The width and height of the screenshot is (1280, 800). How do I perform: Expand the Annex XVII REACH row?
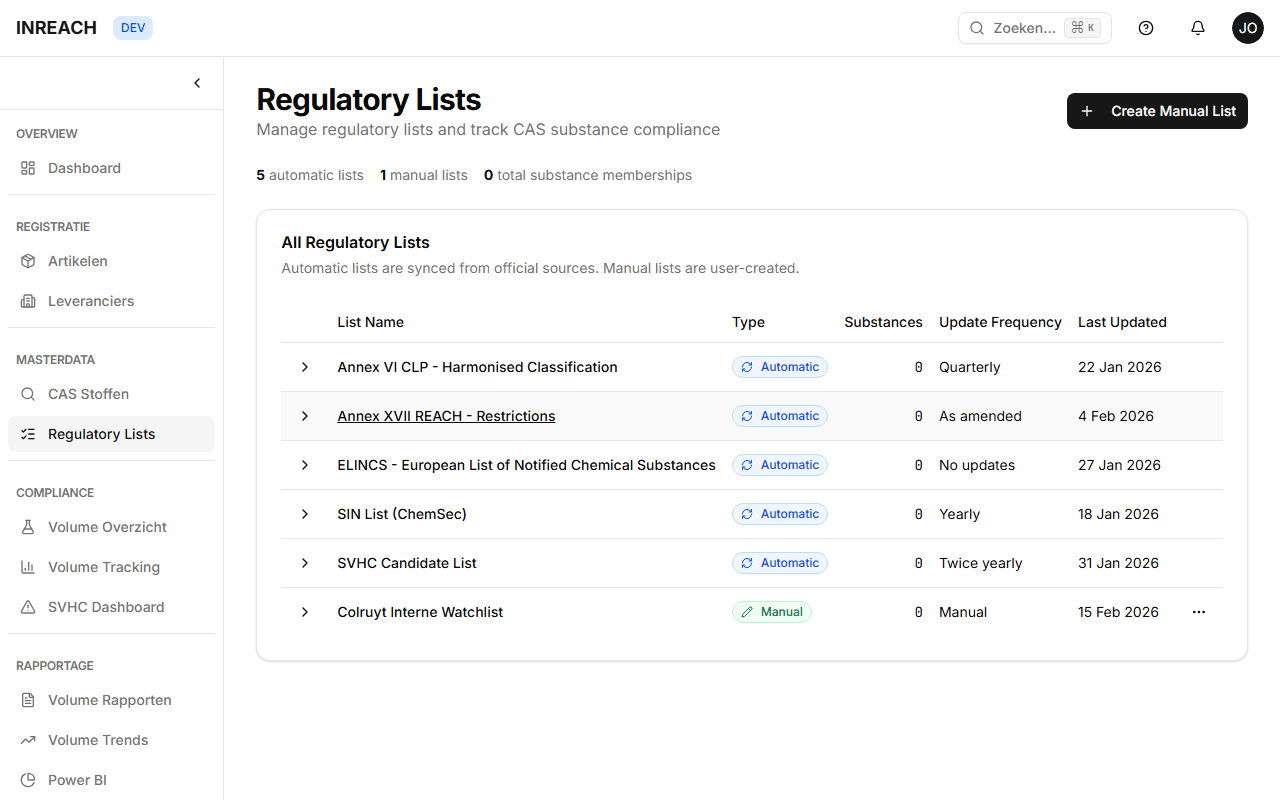(305, 416)
